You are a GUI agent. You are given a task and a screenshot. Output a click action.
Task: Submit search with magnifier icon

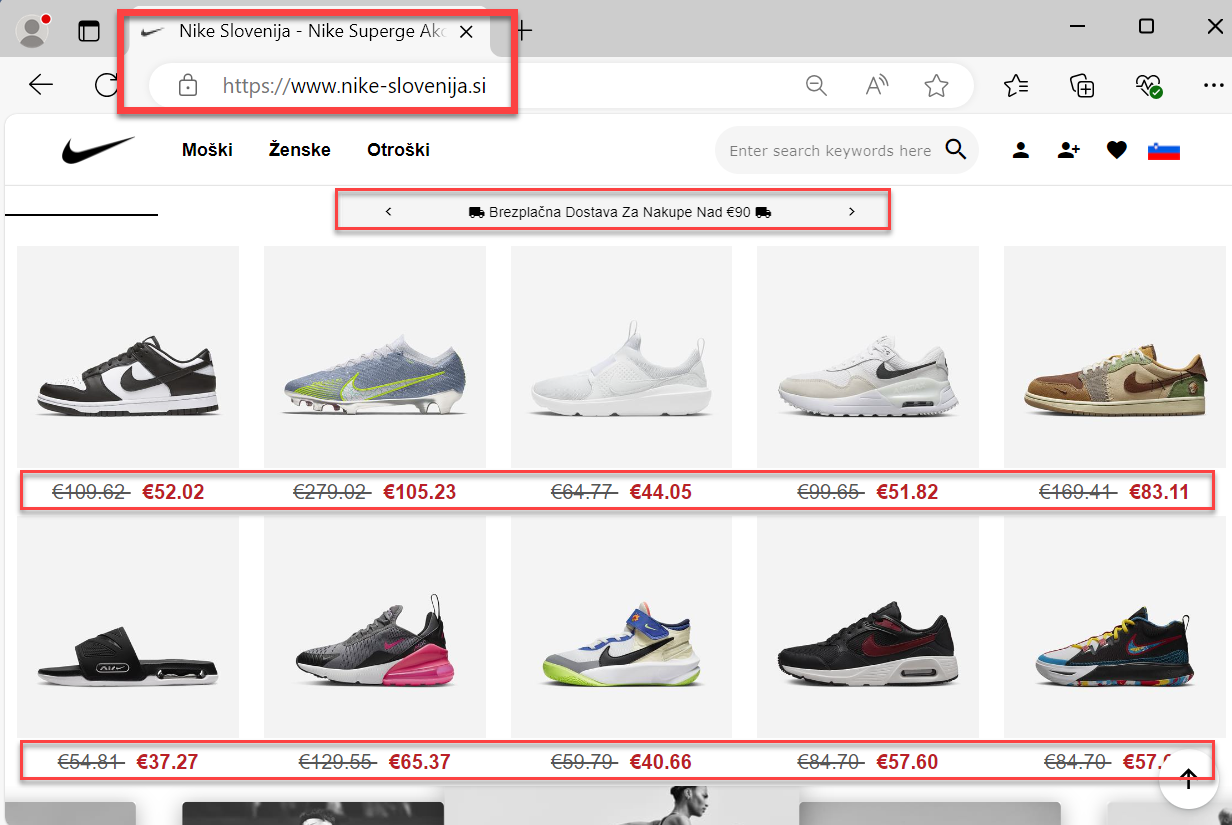point(956,150)
